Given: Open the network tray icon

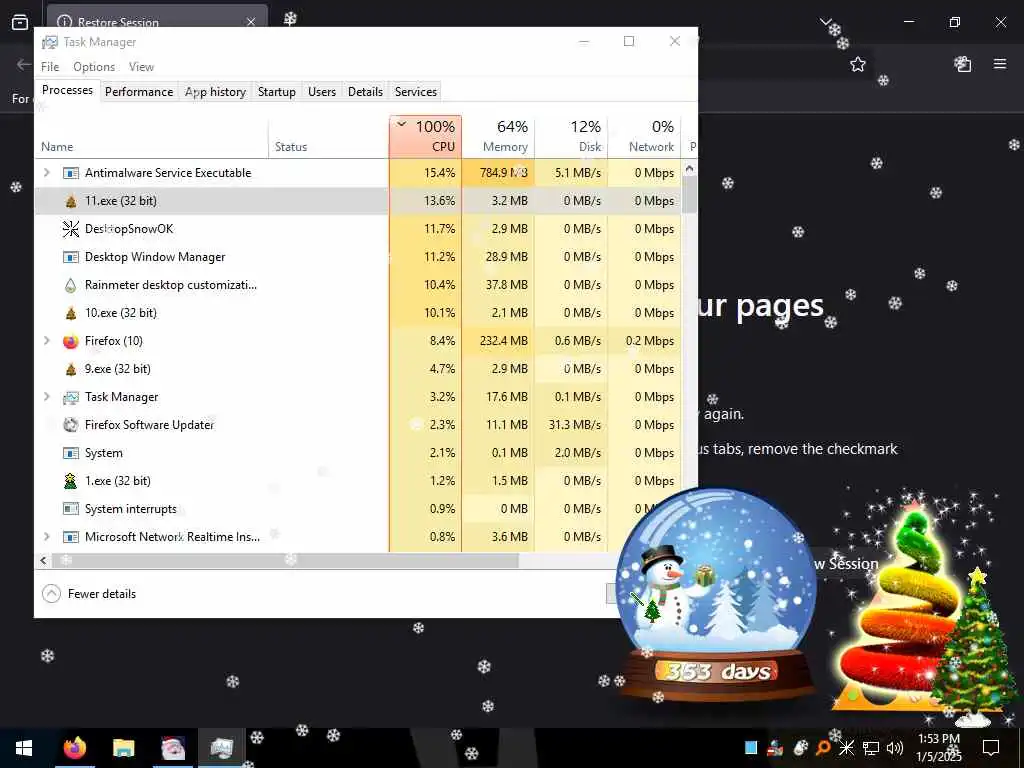Looking at the screenshot, I should click(871, 748).
